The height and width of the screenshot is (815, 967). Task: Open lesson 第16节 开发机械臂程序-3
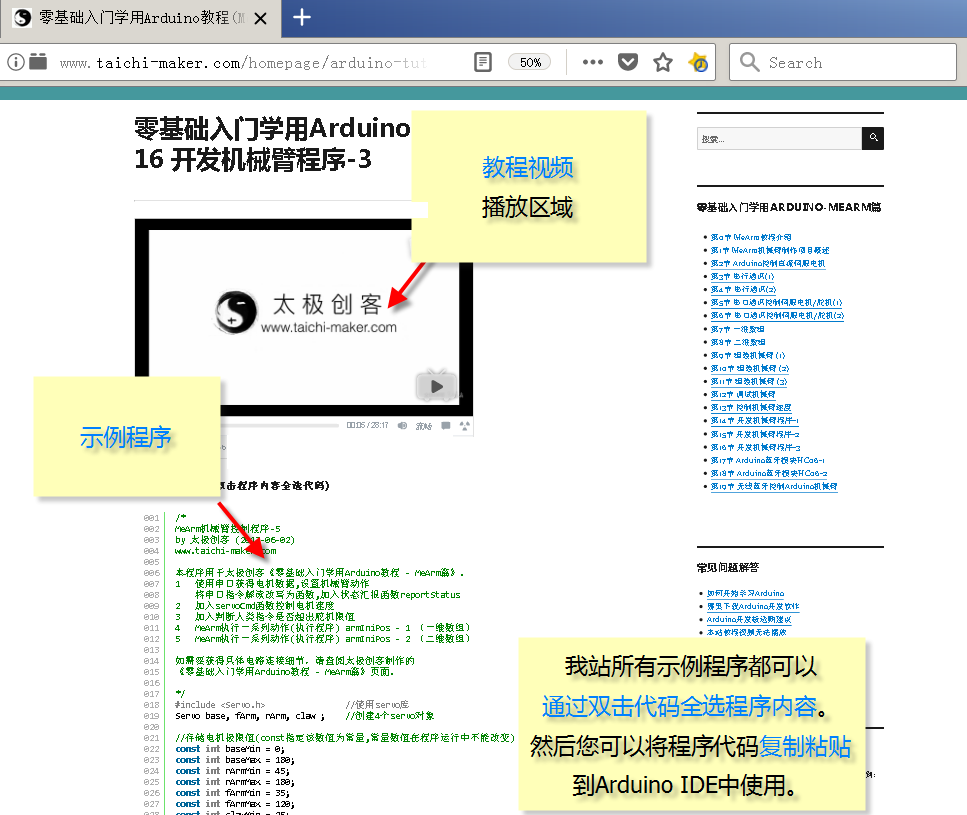tap(755, 447)
